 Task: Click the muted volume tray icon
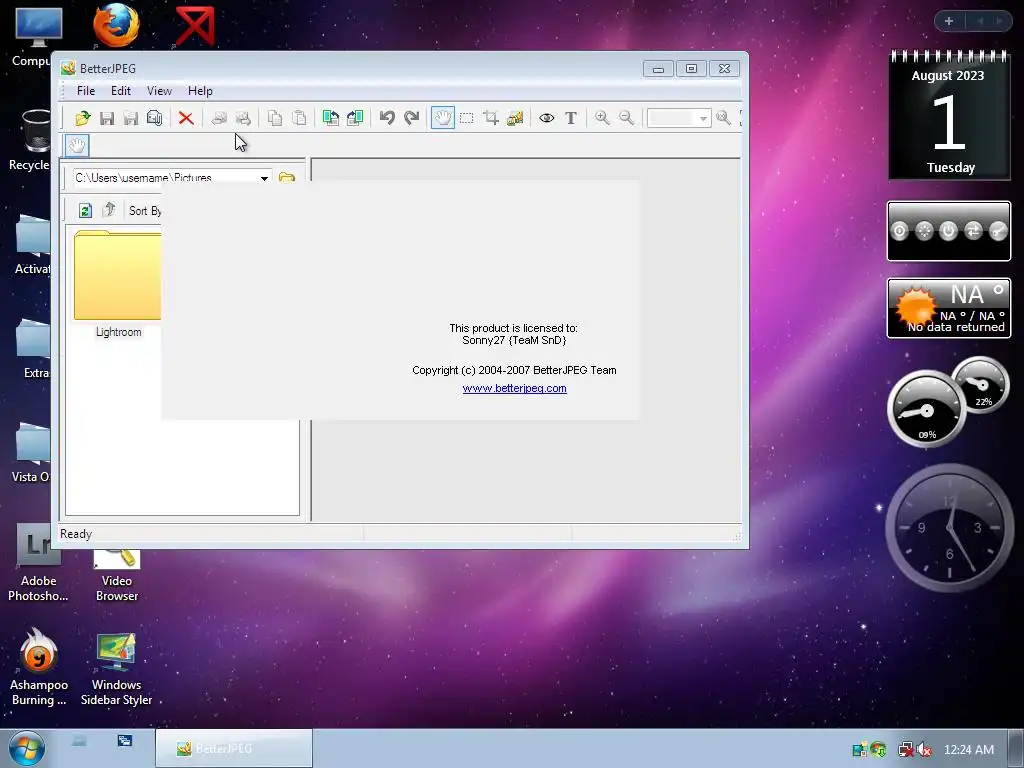924,749
